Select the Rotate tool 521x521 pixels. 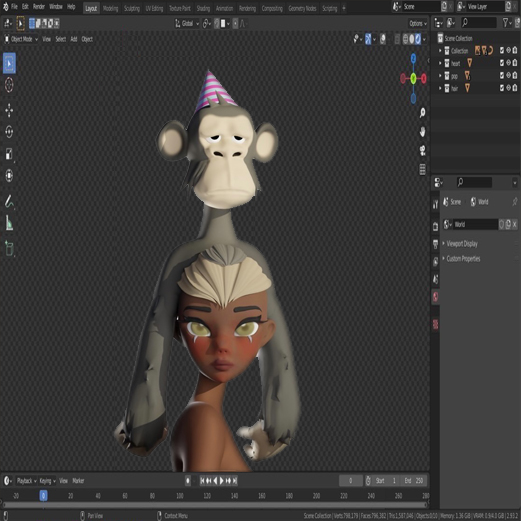[9, 132]
